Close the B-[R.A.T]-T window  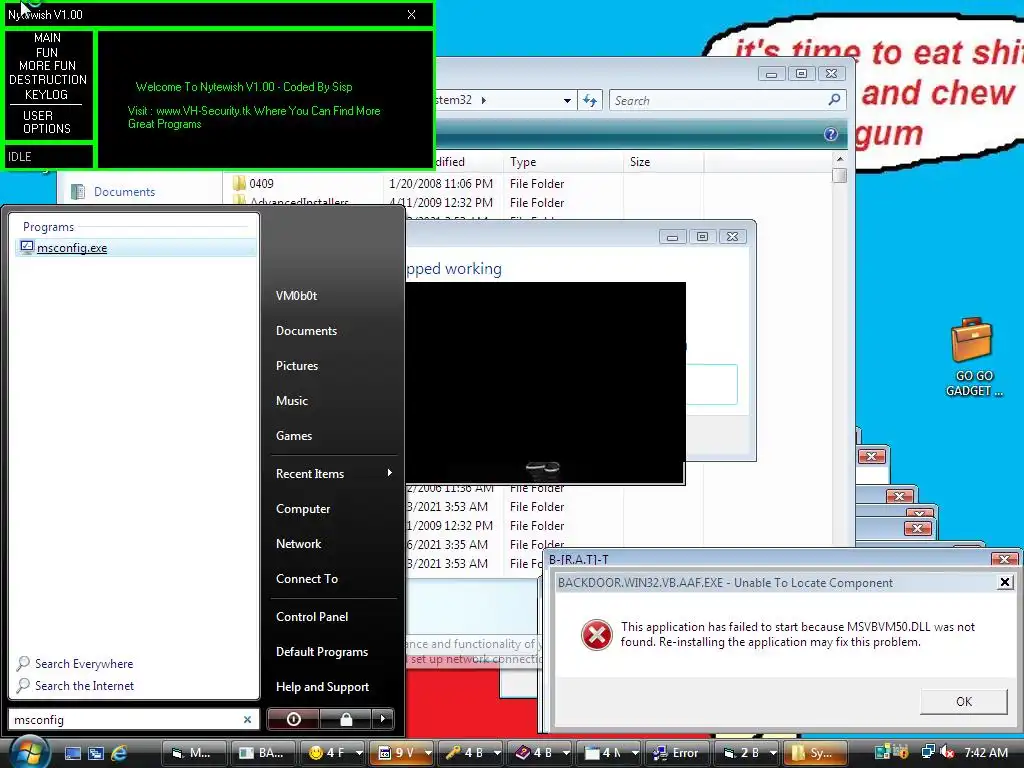tap(1004, 559)
